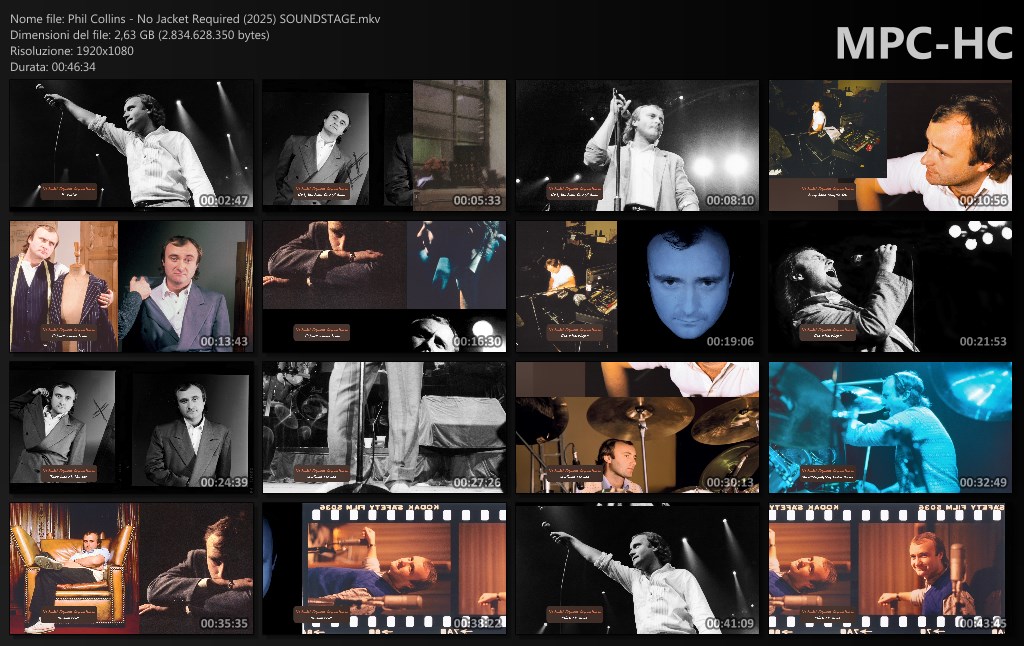Viewport: 1024px width, 646px height.
Task: Click the 'Nome file' line with the SOUNDSTAGE.mkv name
Action: click(x=195, y=19)
